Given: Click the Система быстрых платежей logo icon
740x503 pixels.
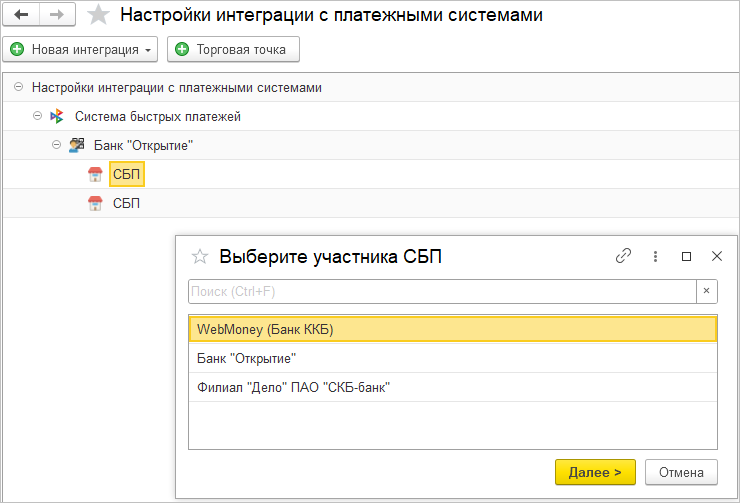Looking at the screenshot, I should [x=57, y=116].
